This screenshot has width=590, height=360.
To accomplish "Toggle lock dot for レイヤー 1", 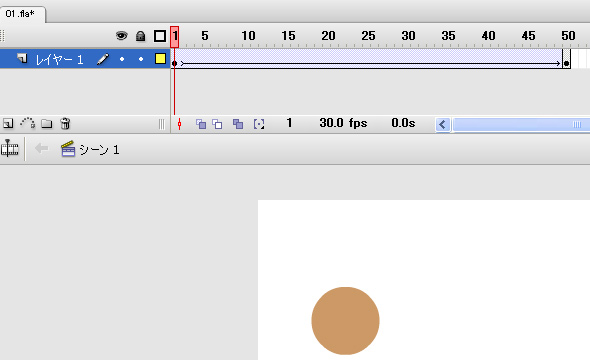I will click(141, 59).
